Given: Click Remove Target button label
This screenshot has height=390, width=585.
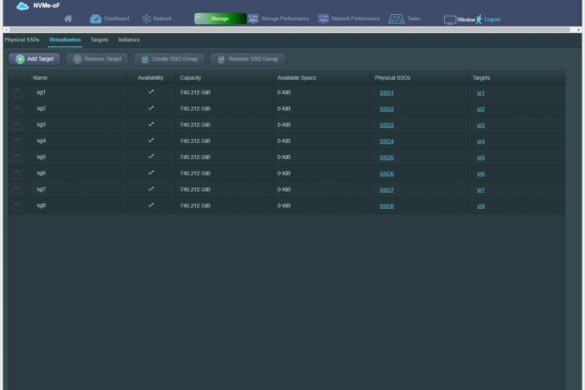Looking at the screenshot, I should point(103,59).
